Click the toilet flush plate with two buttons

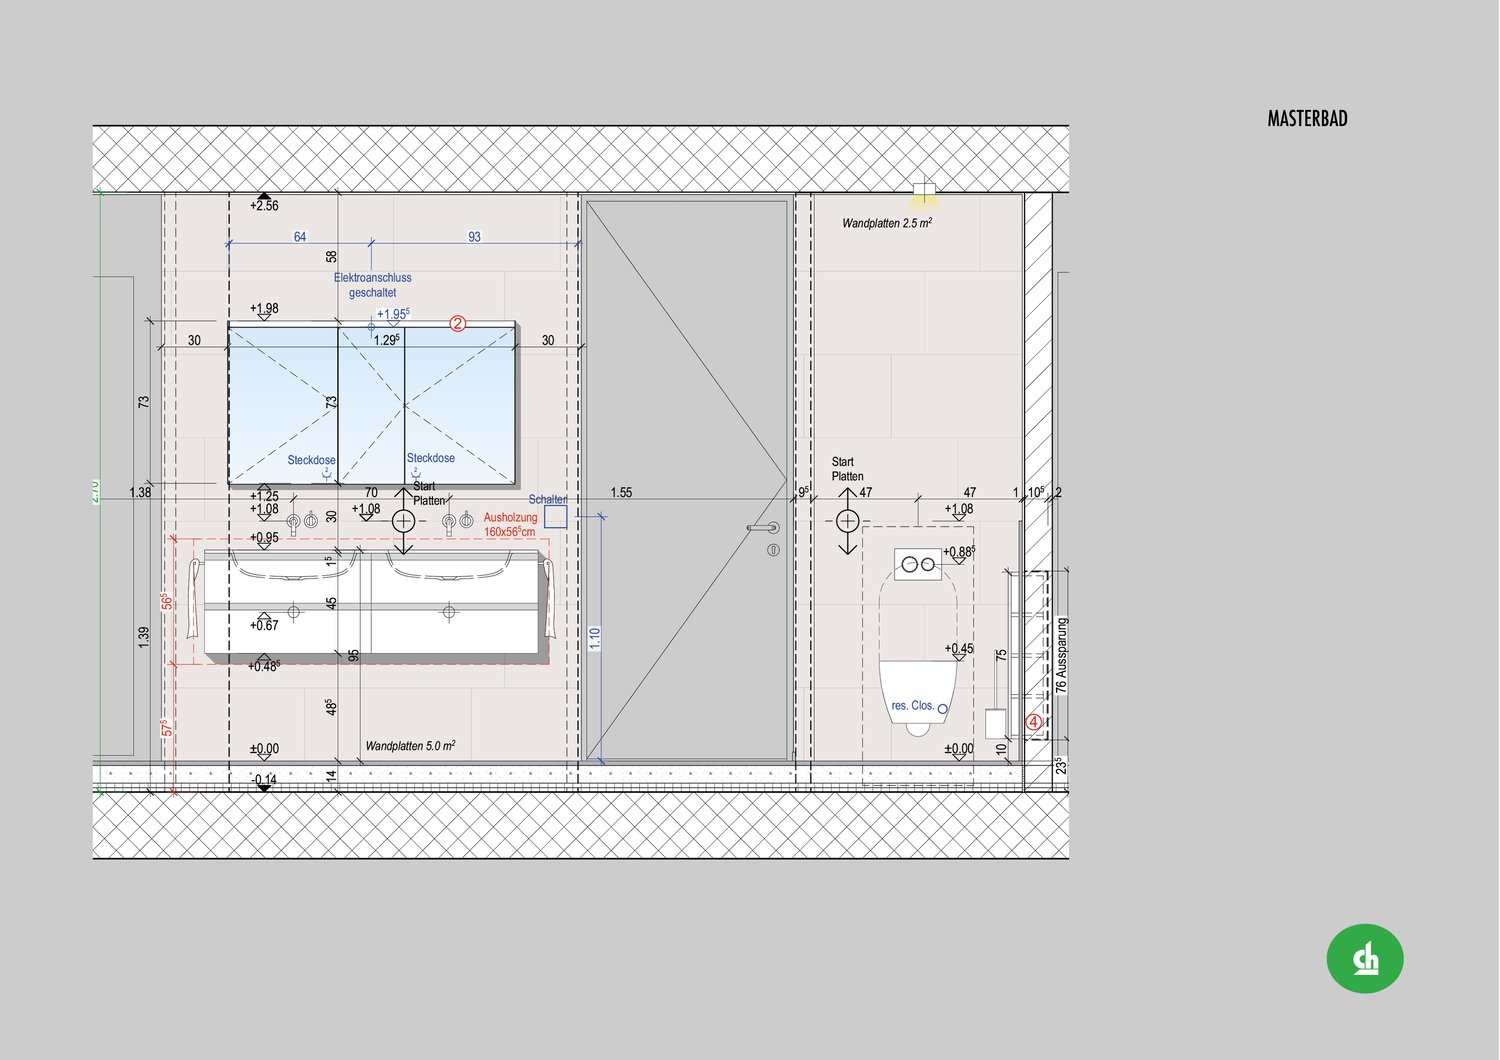[x=917, y=562]
